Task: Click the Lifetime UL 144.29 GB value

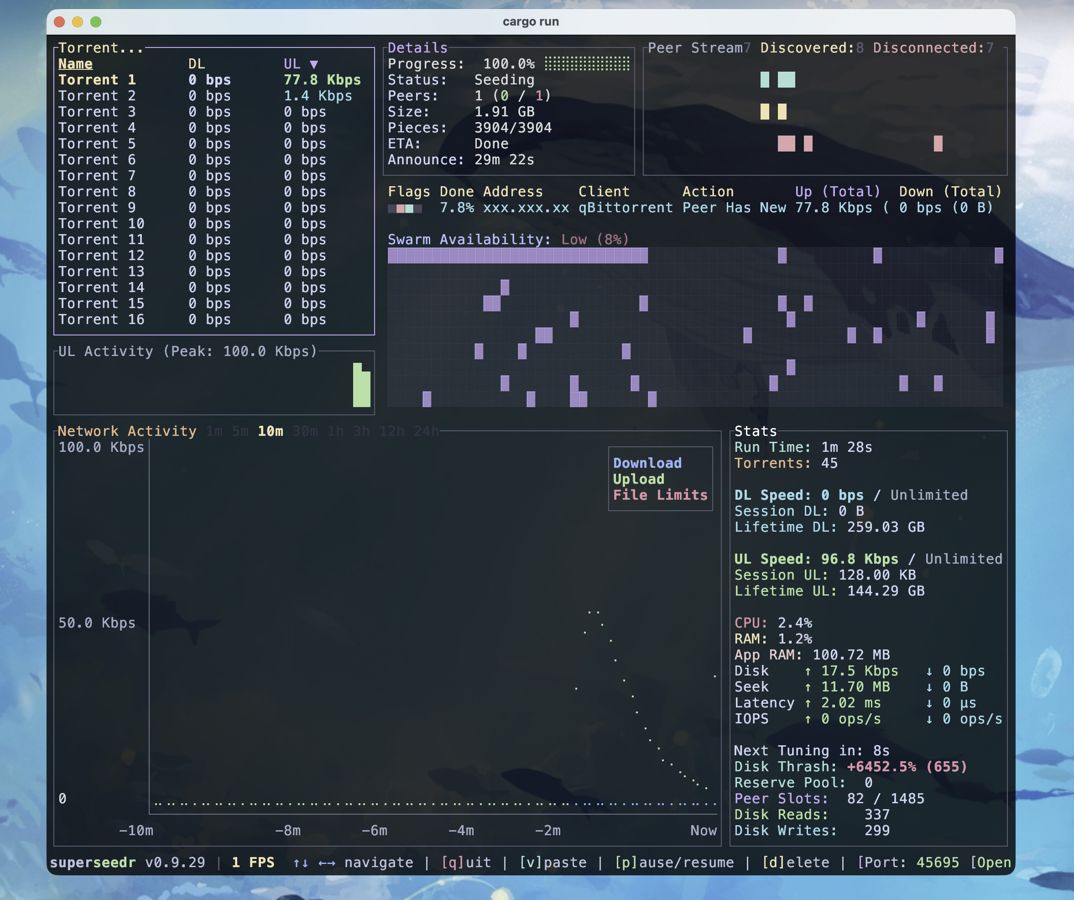Action: click(886, 590)
